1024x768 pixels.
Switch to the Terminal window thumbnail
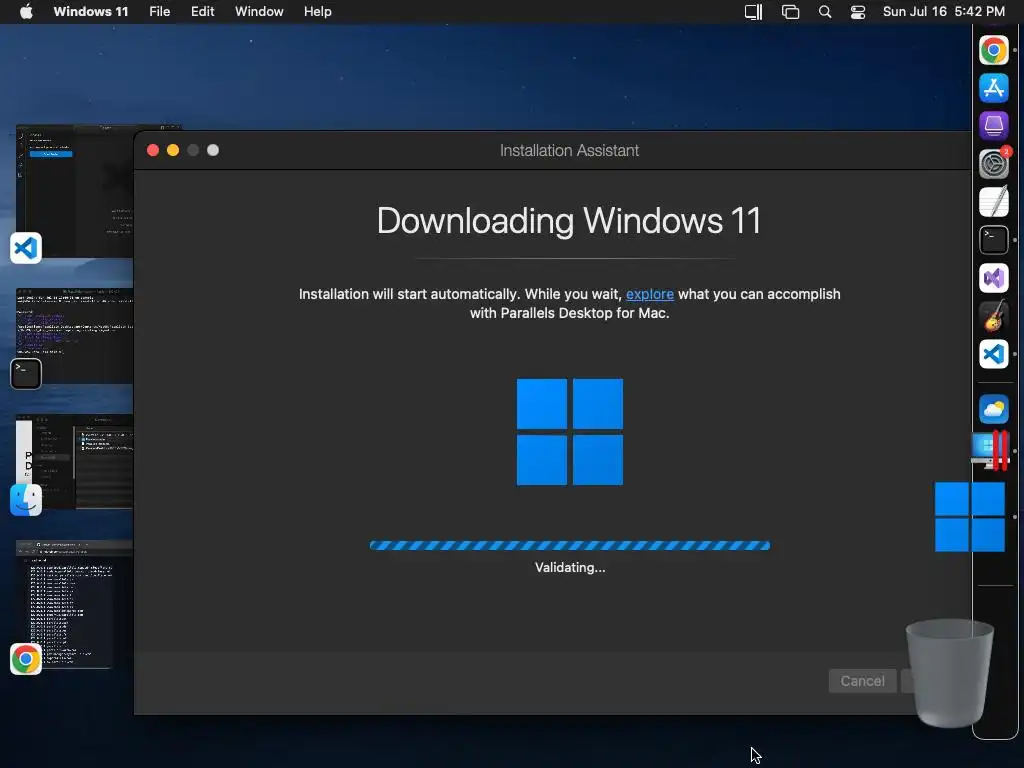pos(74,336)
